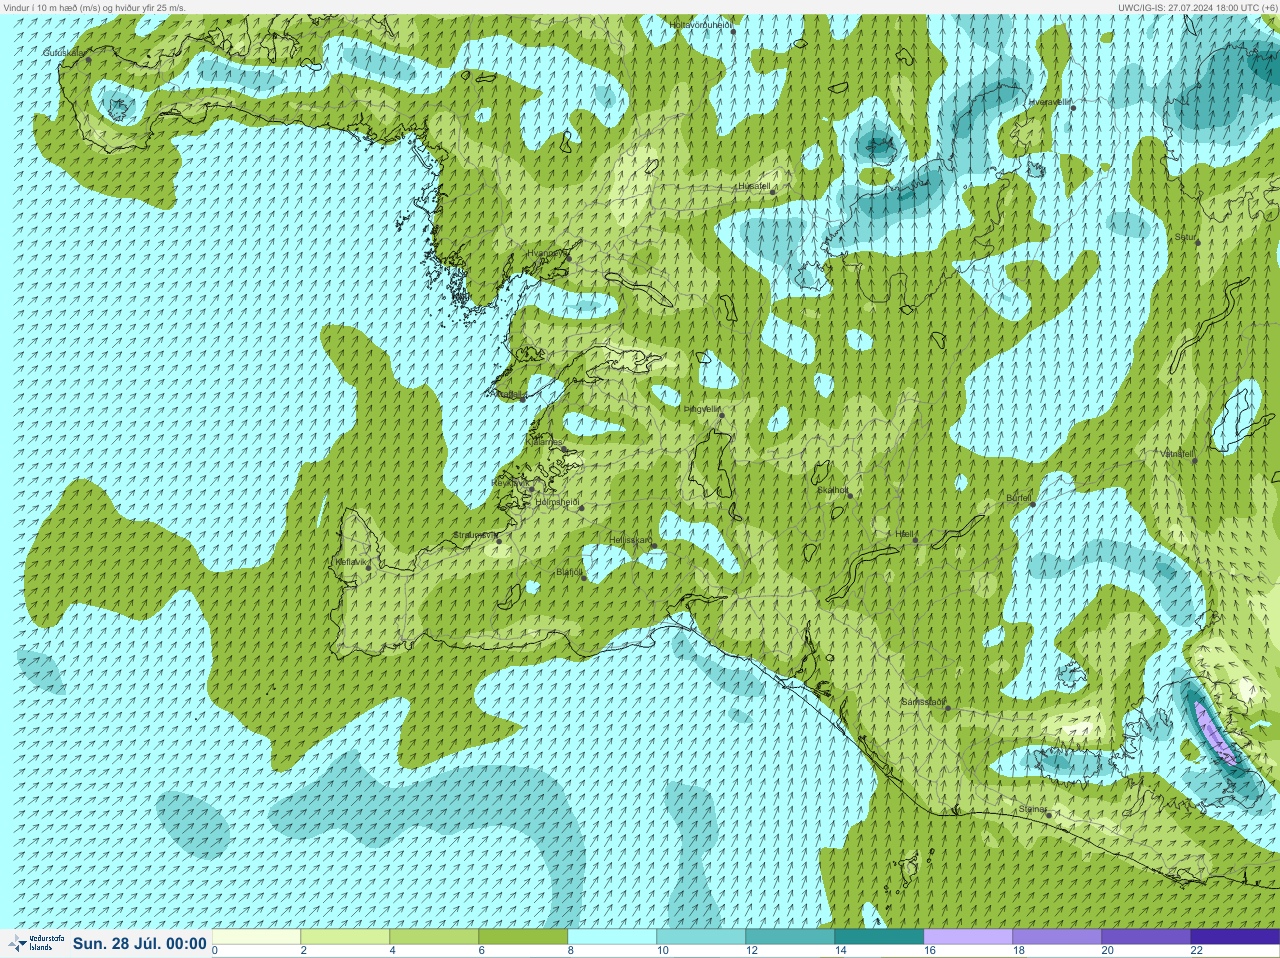Click the Setur station label
Image resolution: width=1280 pixels, height=958 pixels.
[1186, 237]
